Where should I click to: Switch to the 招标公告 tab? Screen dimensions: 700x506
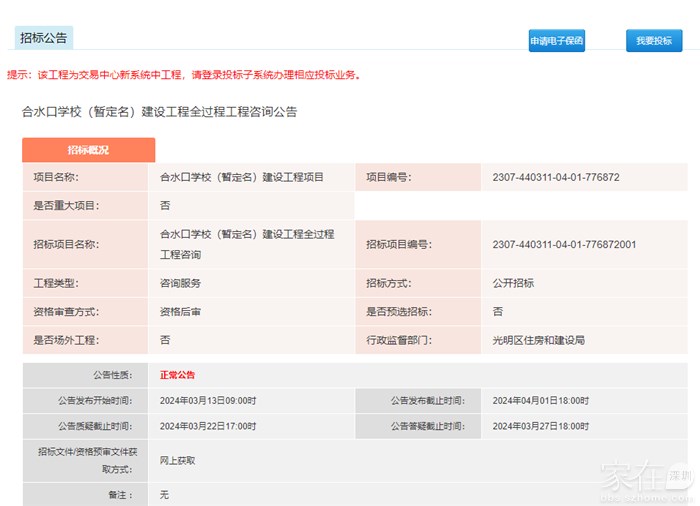(43, 38)
